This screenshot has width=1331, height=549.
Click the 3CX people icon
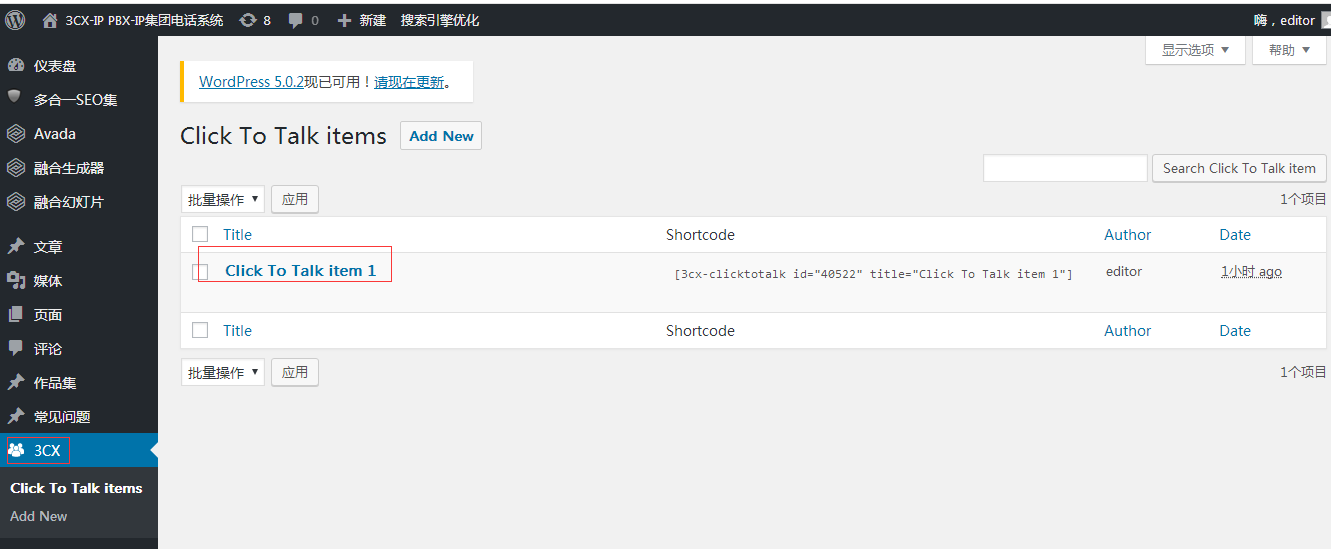16,451
